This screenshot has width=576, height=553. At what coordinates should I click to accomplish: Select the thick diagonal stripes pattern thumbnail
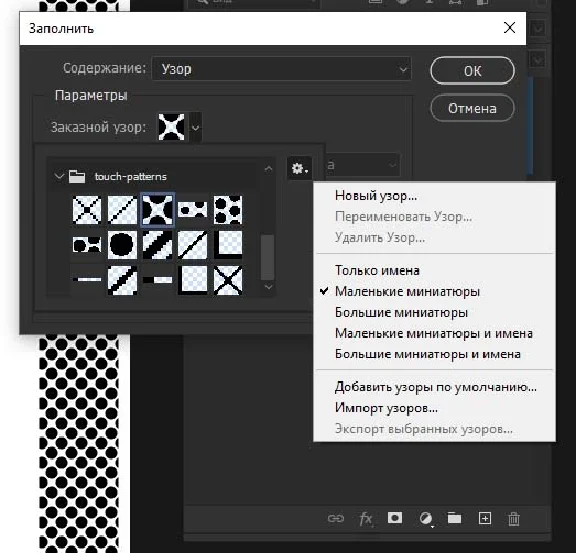click(x=157, y=245)
